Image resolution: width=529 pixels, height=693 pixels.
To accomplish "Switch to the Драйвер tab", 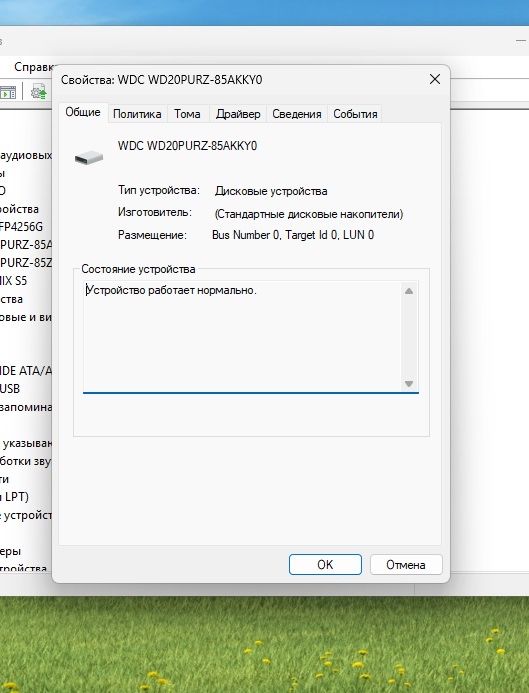I will pyautogui.click(x=238, y=114).
